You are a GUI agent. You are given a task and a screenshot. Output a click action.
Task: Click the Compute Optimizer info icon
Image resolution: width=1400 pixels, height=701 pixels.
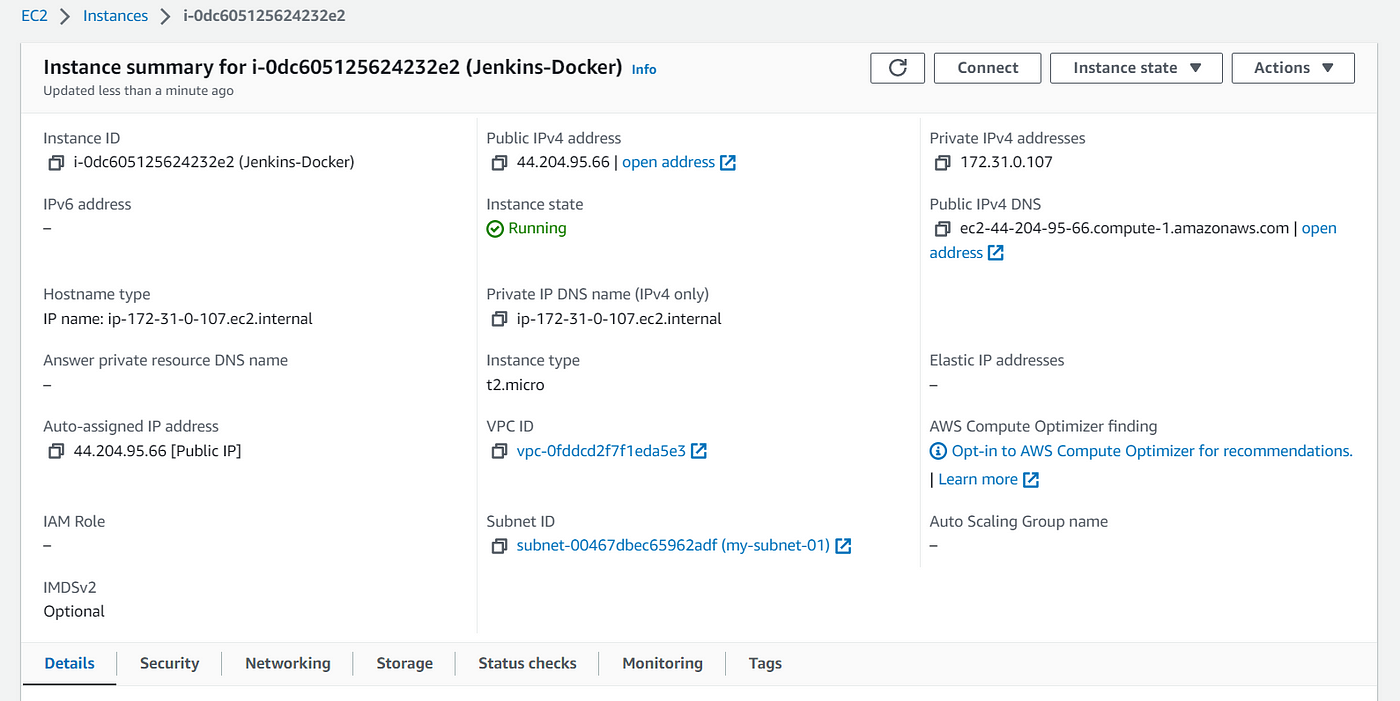(938, 451)
